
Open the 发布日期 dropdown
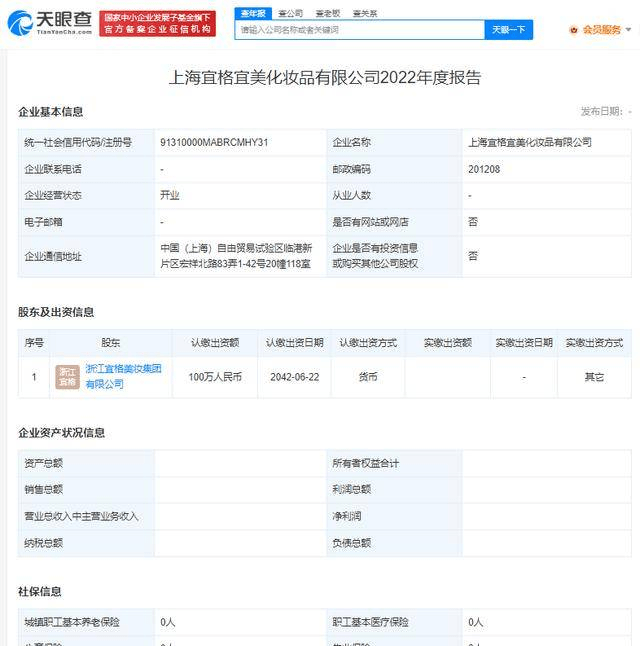[606, 111]
